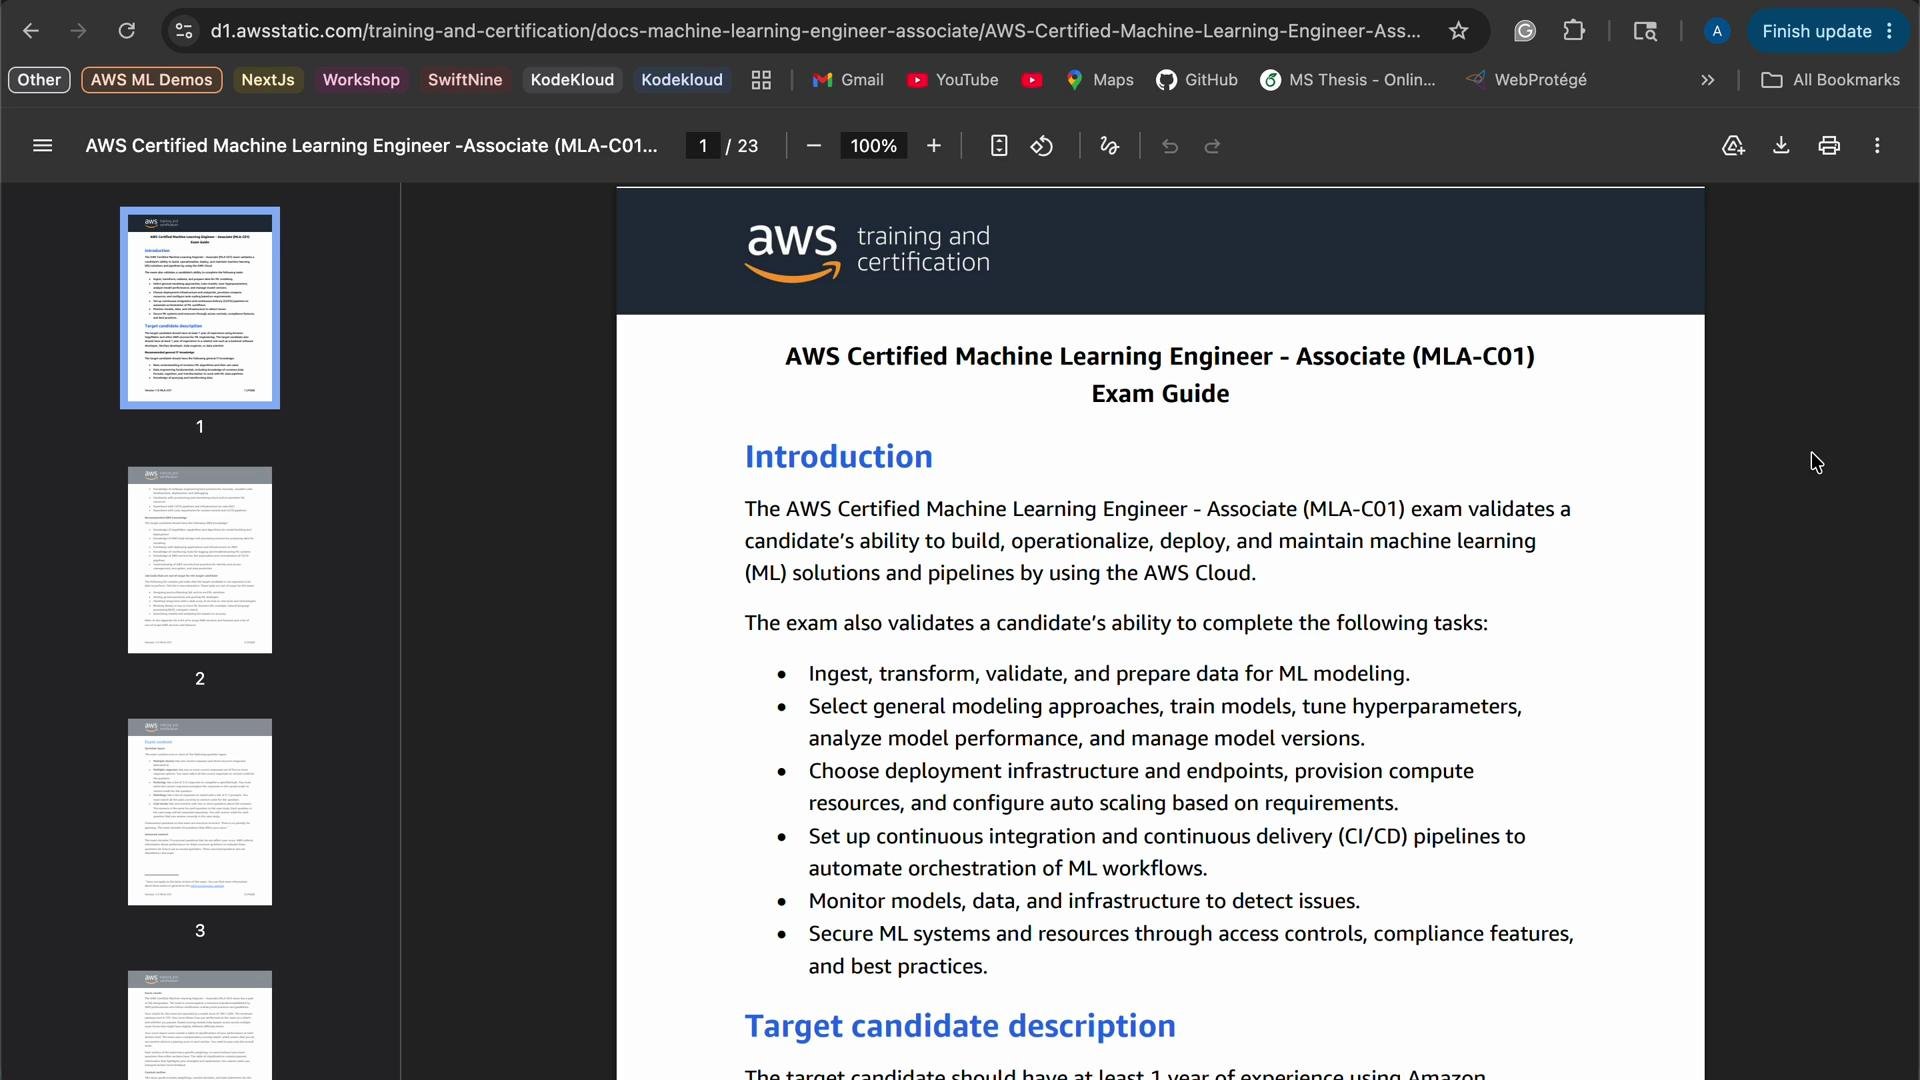Click the redo annotation arrow
Screen dimensions: 1920x1080
[1213, 146]
